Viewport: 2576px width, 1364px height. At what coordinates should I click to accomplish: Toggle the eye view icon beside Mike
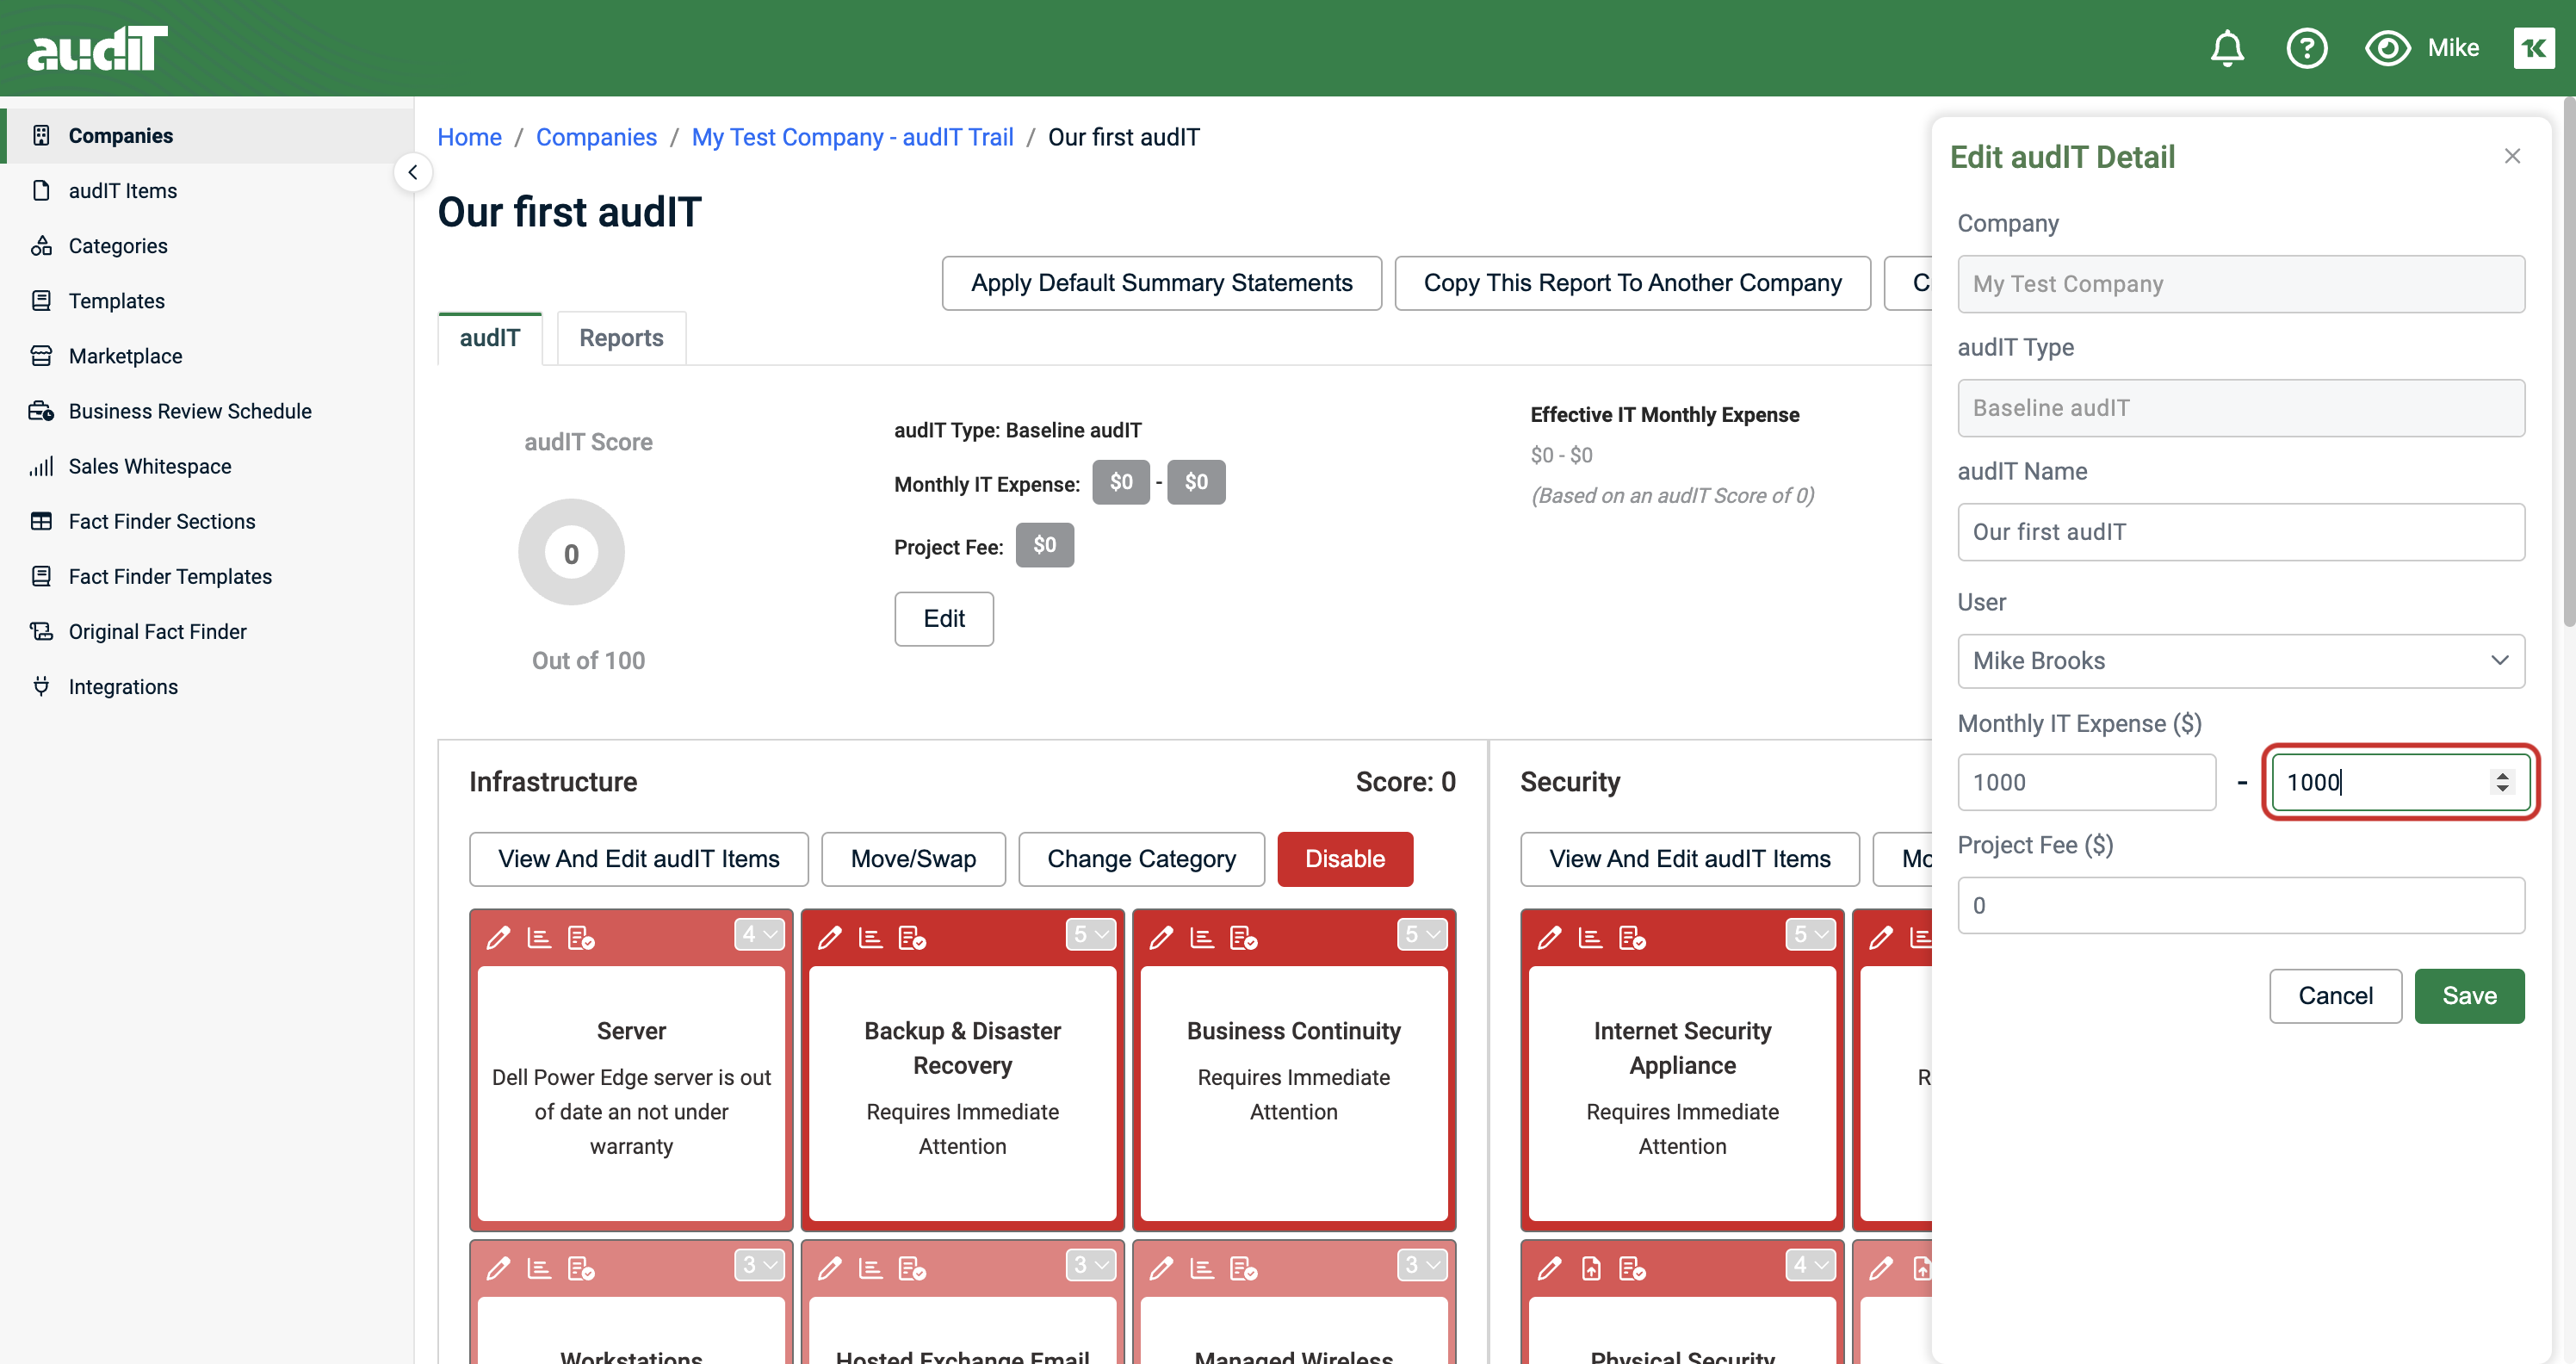(x=2387, y=48)
